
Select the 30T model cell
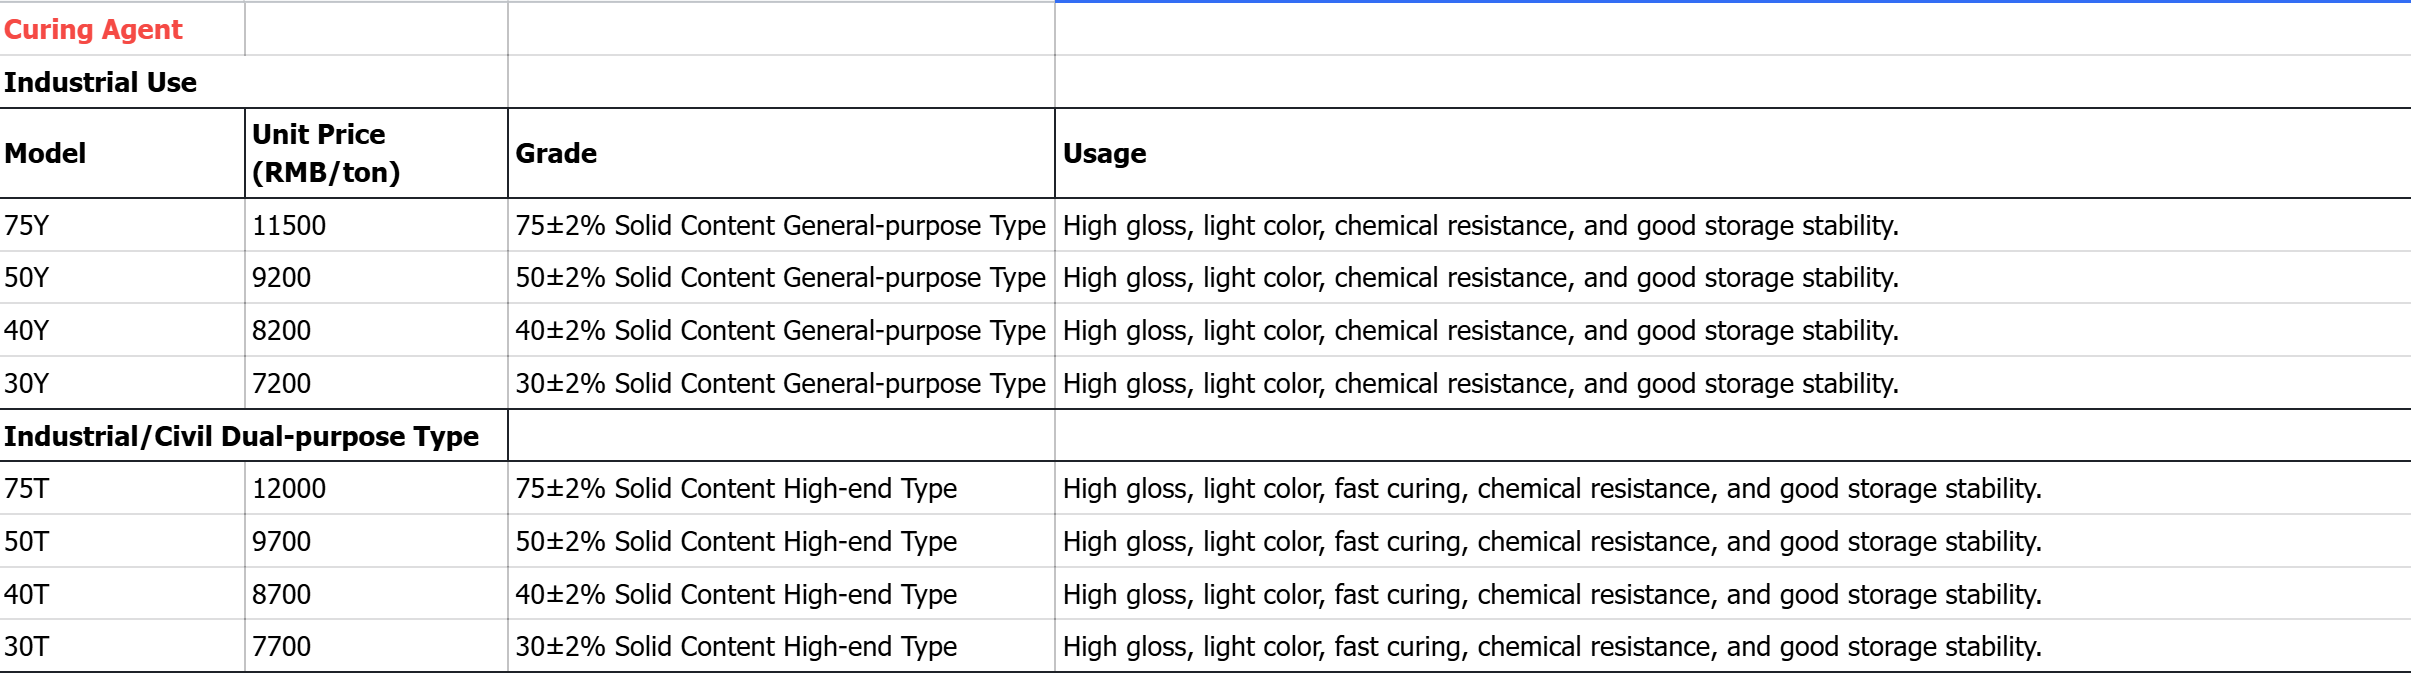(x=122, y=646)
